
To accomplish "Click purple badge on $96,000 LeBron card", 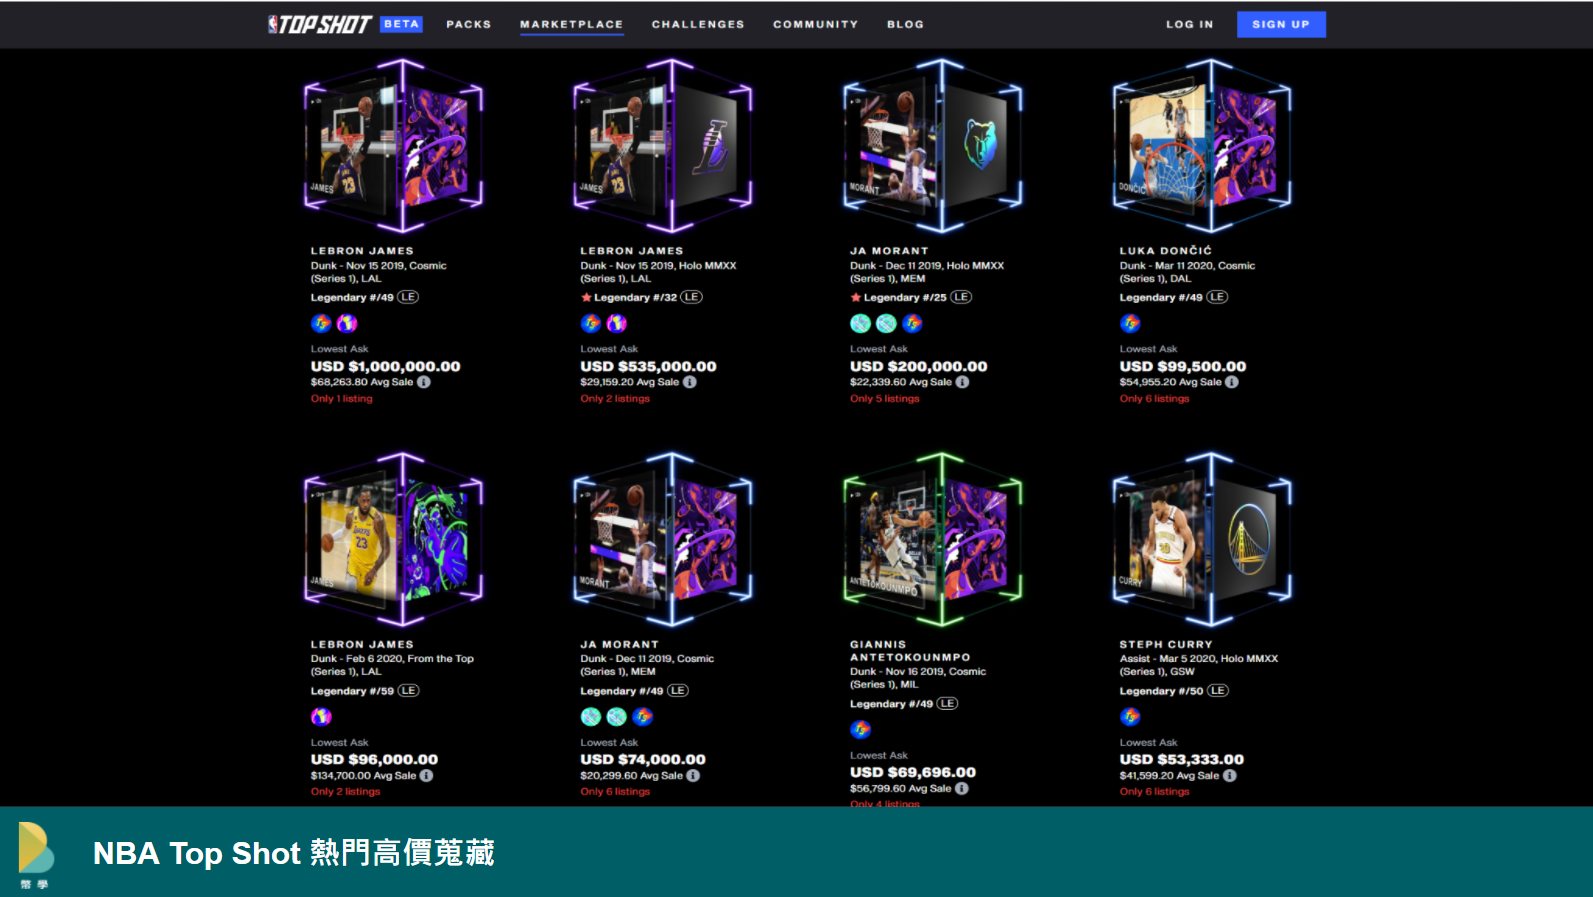I will 321,716.
